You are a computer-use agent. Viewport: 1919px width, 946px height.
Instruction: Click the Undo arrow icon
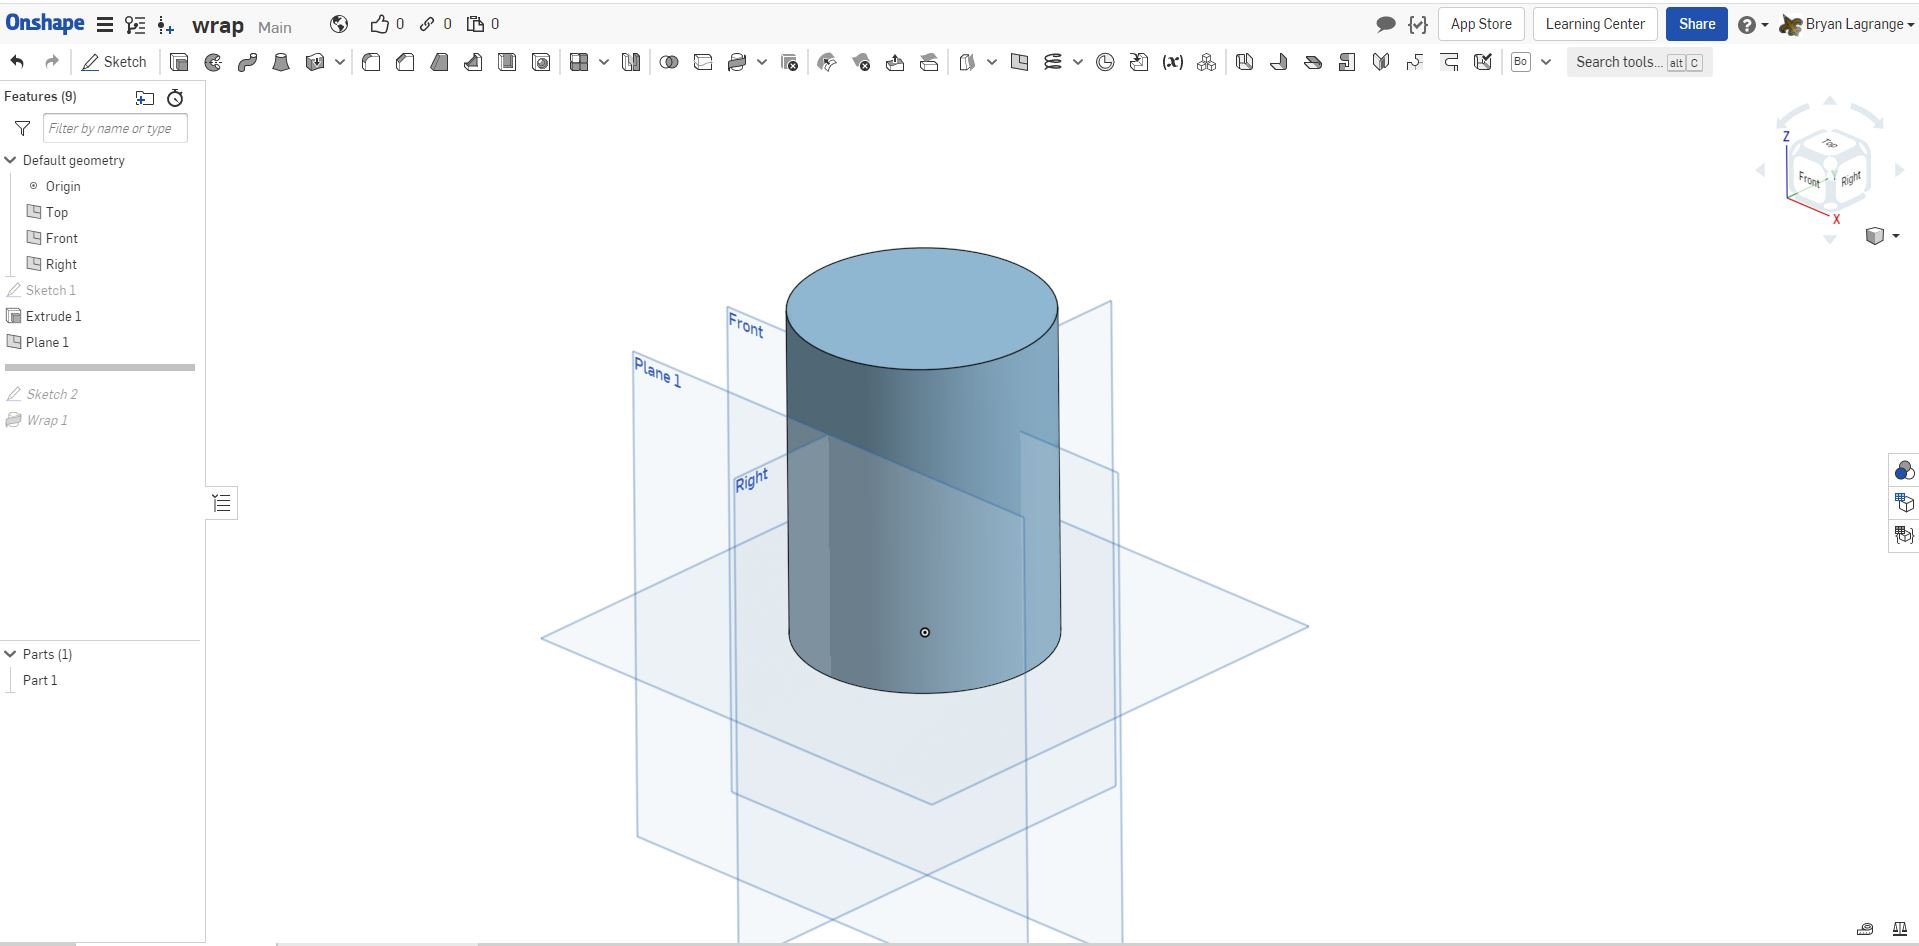point(17,62)
